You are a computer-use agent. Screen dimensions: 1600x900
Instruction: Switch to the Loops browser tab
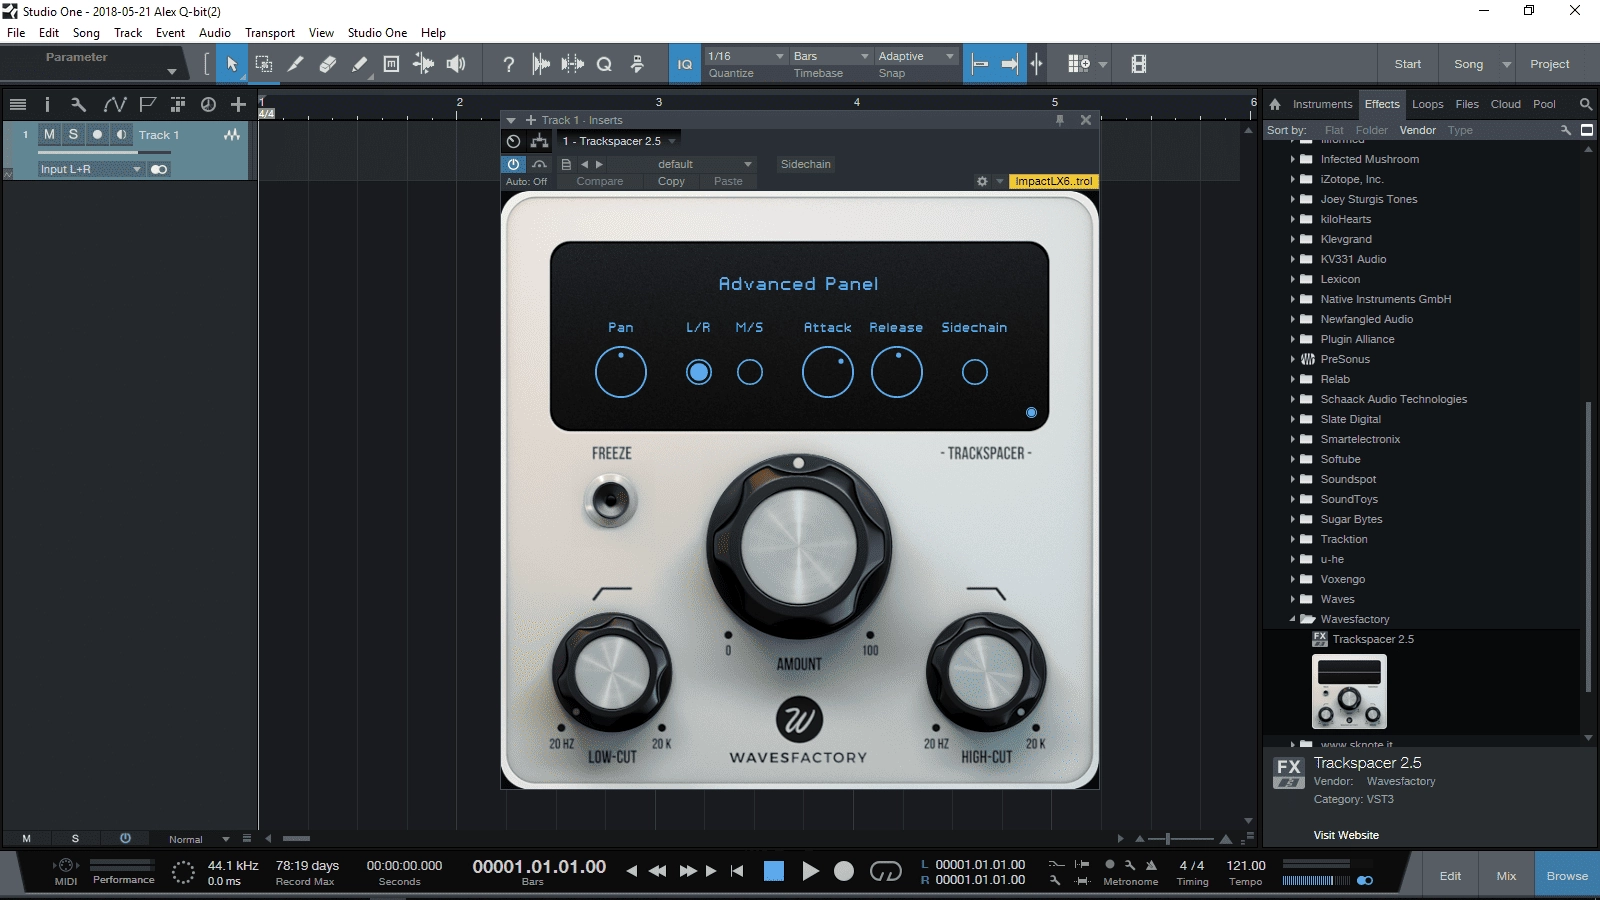click(x=1427, y=104)
